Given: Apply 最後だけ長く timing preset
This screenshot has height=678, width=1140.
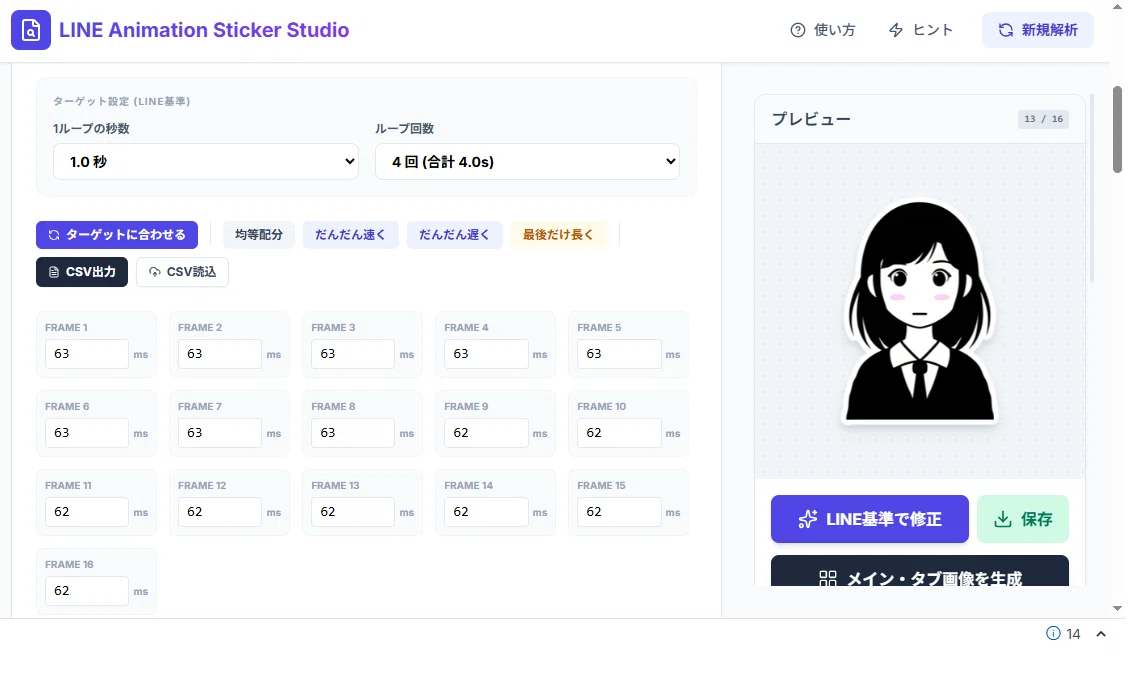Looking at the screenshot, I should (x=558, y=235).
